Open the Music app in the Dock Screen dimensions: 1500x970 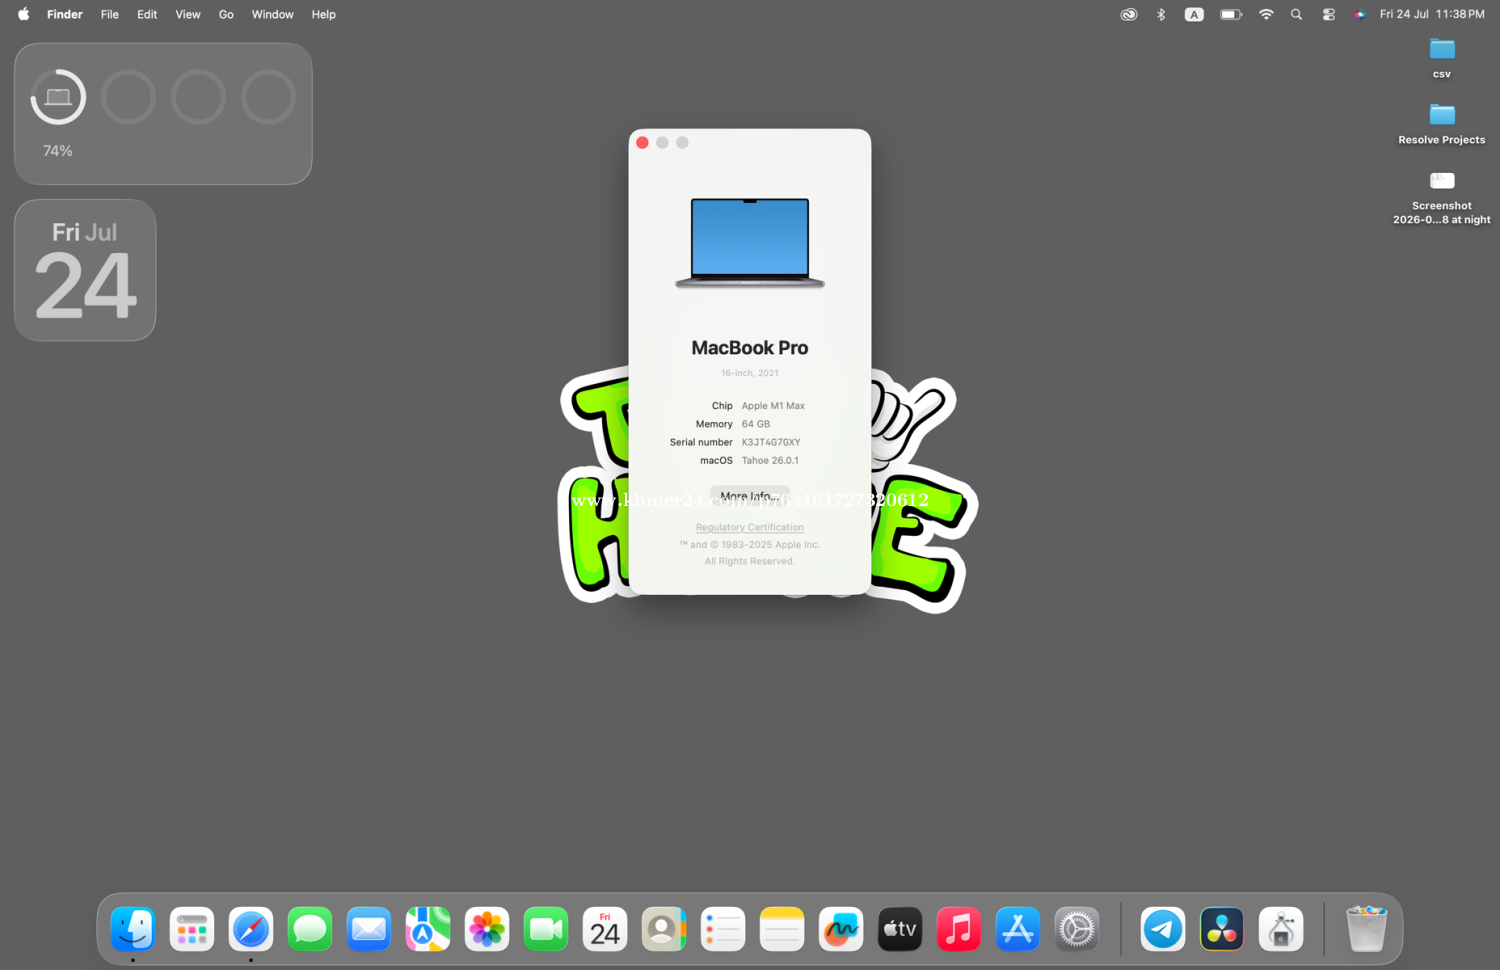pos(959,929)
